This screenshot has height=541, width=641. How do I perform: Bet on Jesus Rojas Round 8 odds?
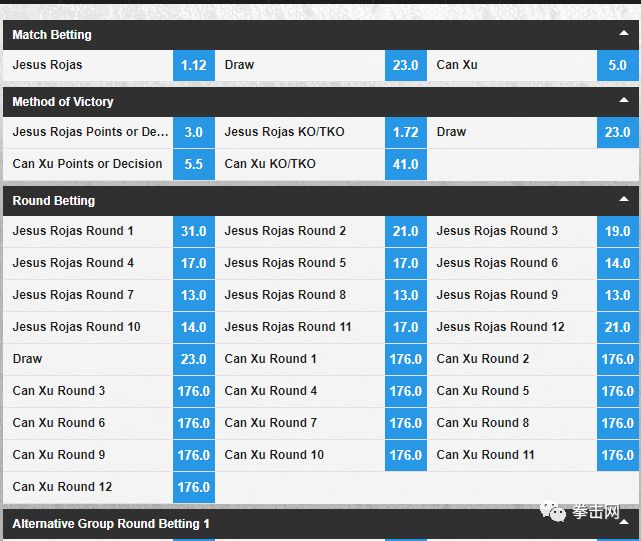[x=406, y=295]
